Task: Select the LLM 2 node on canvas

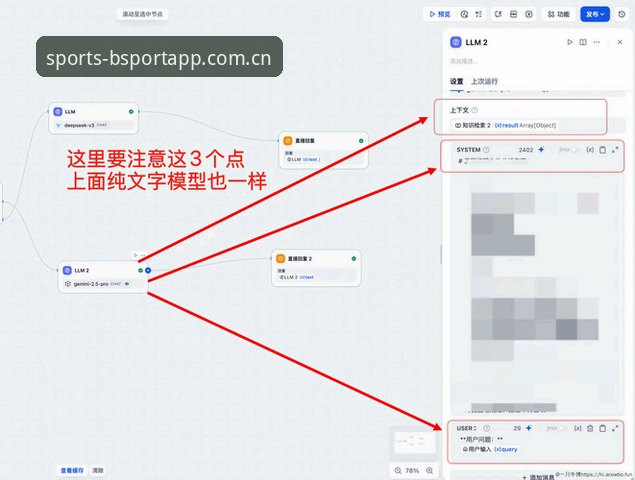Action: point(103,277)
